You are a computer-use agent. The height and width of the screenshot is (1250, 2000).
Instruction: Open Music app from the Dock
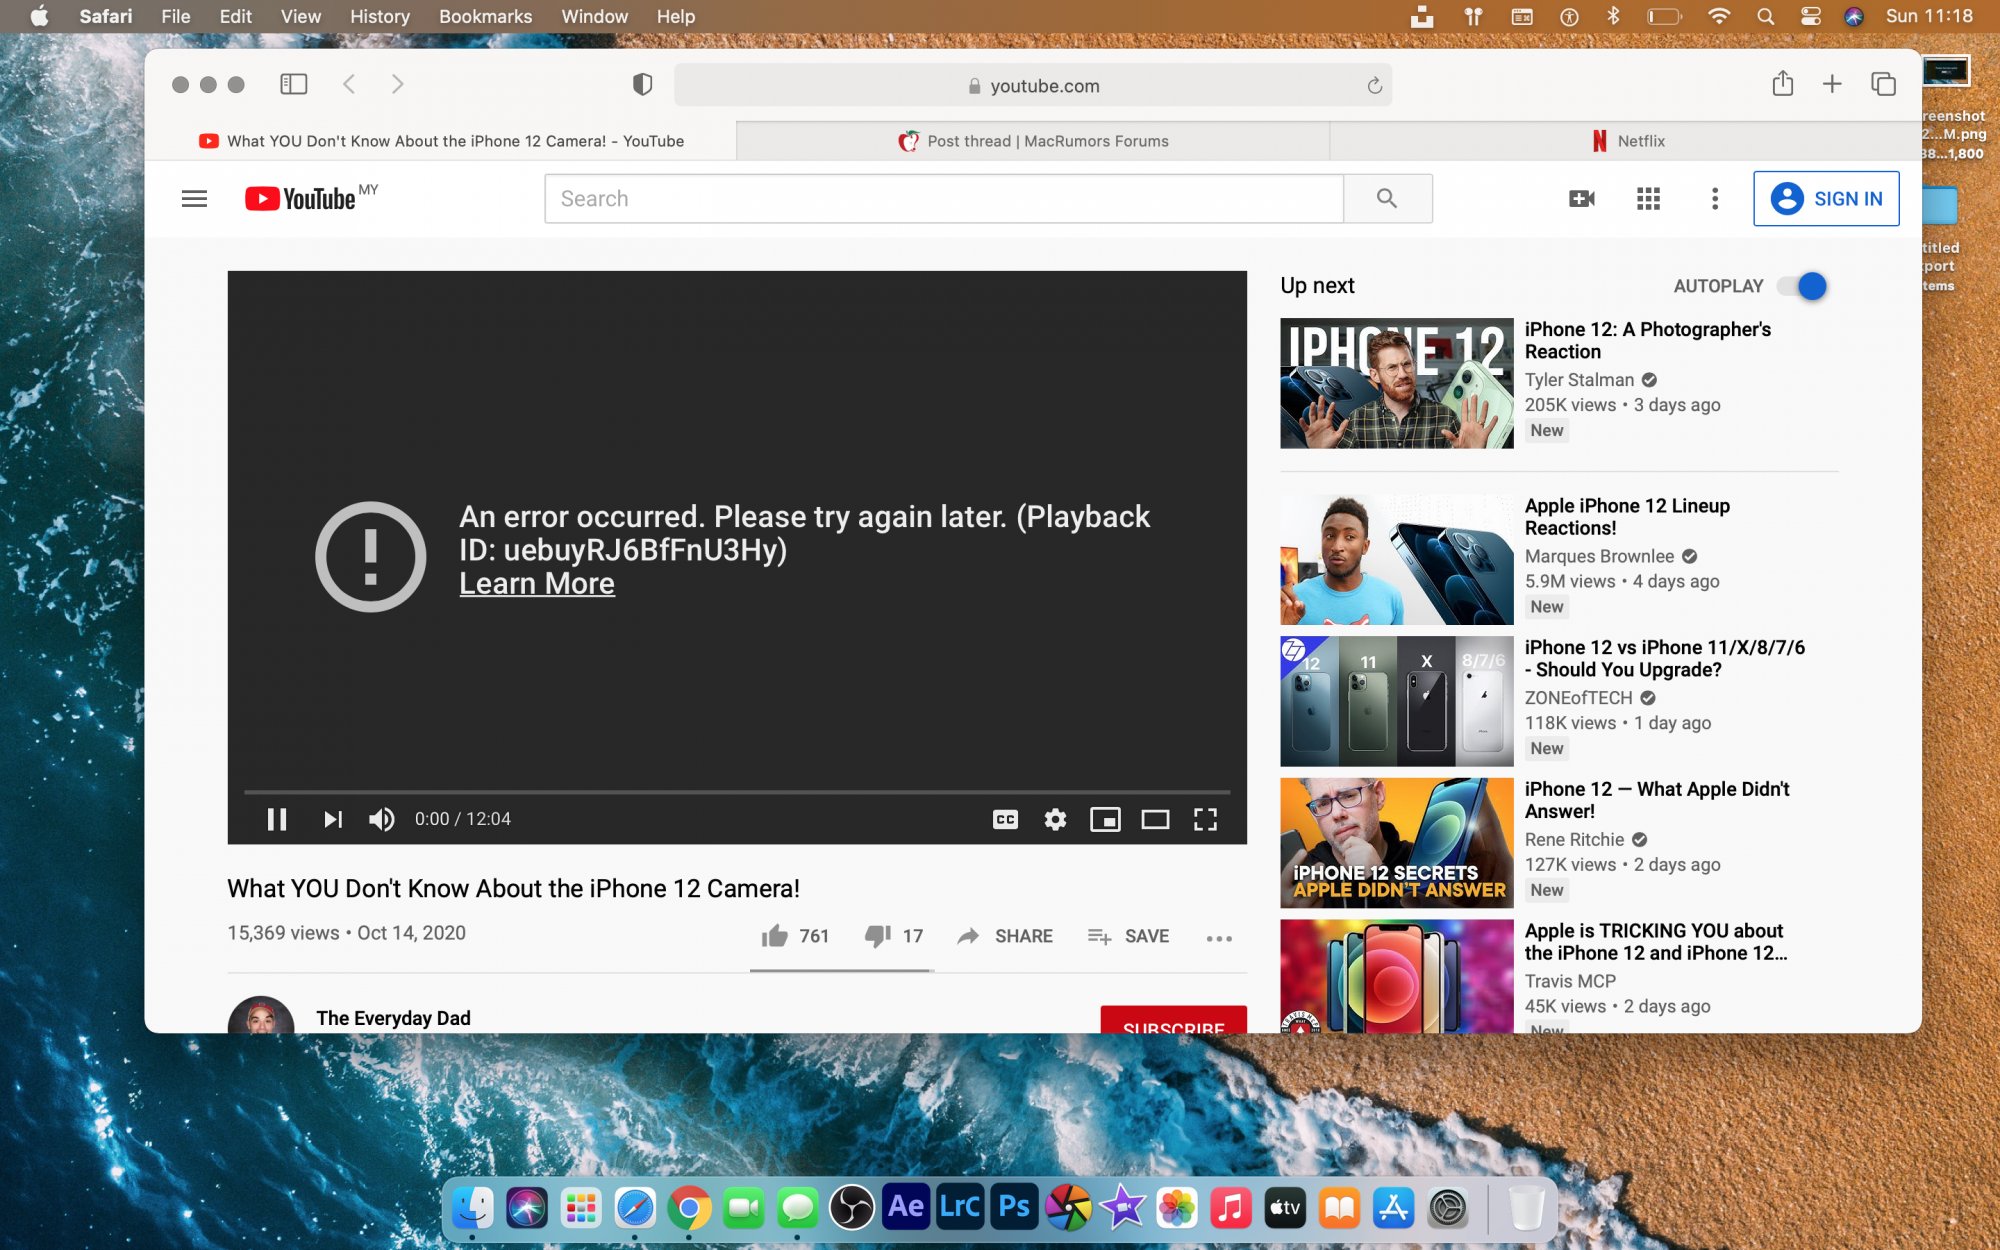[x=1231, y=1208]
